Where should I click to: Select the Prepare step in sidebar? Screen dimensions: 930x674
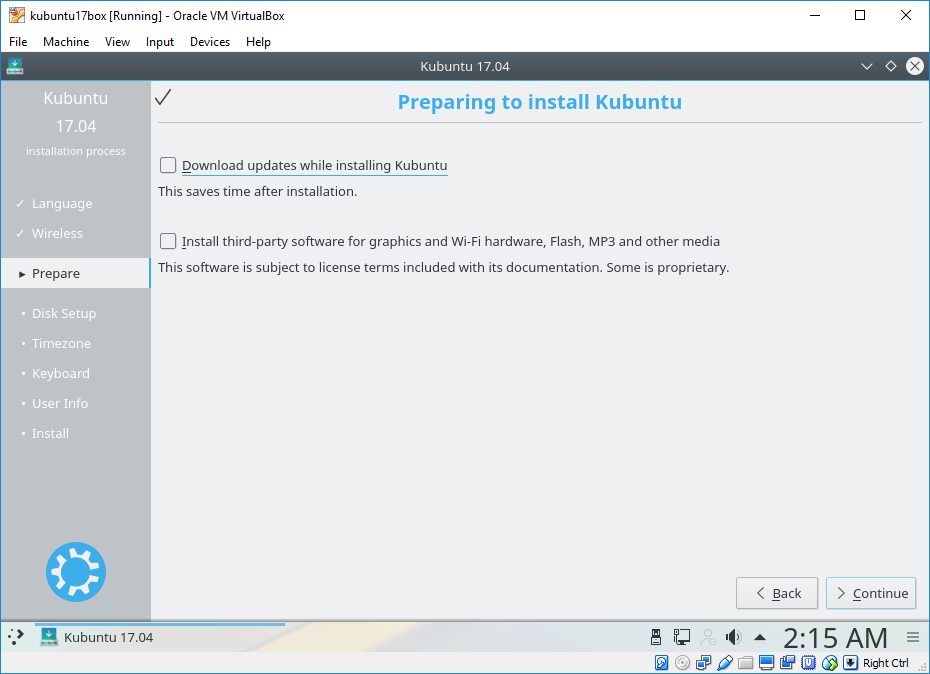click(75, 273)
